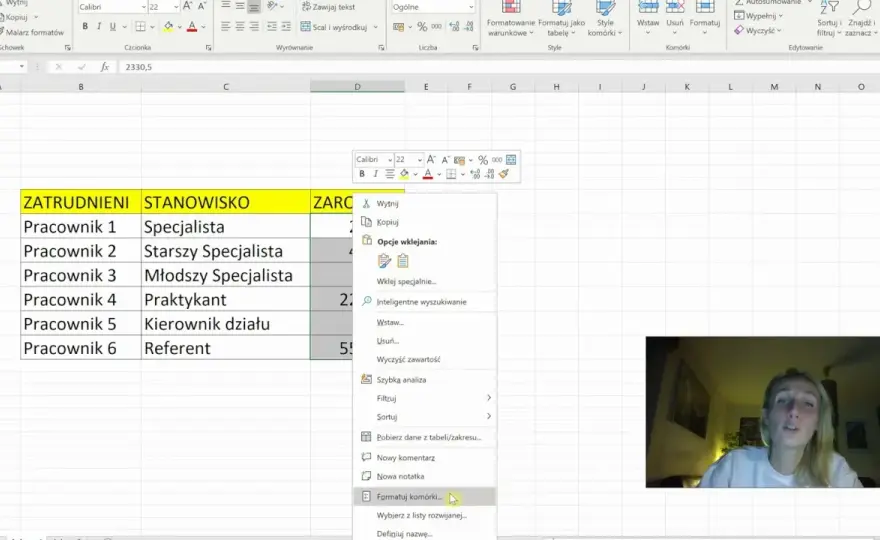Click ribbon increase font size icon
This screenshot has width=880, height=540.
pyautogui.click(x=187, y=6)
